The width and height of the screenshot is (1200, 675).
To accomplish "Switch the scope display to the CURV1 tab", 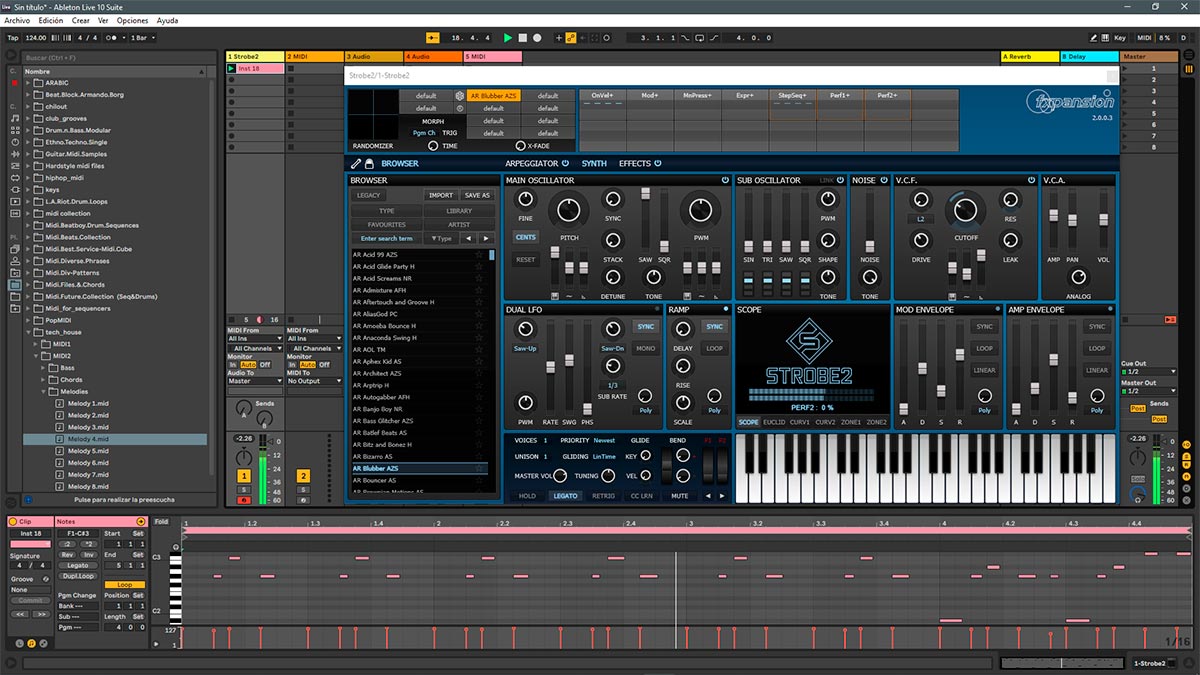I will [800, 423].
